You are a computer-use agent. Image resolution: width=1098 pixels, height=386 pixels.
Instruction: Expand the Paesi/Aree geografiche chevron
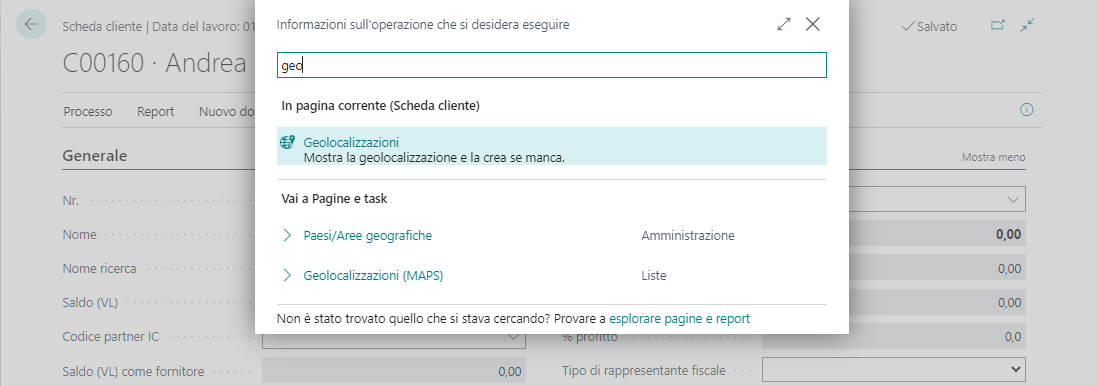coord(286,235)
